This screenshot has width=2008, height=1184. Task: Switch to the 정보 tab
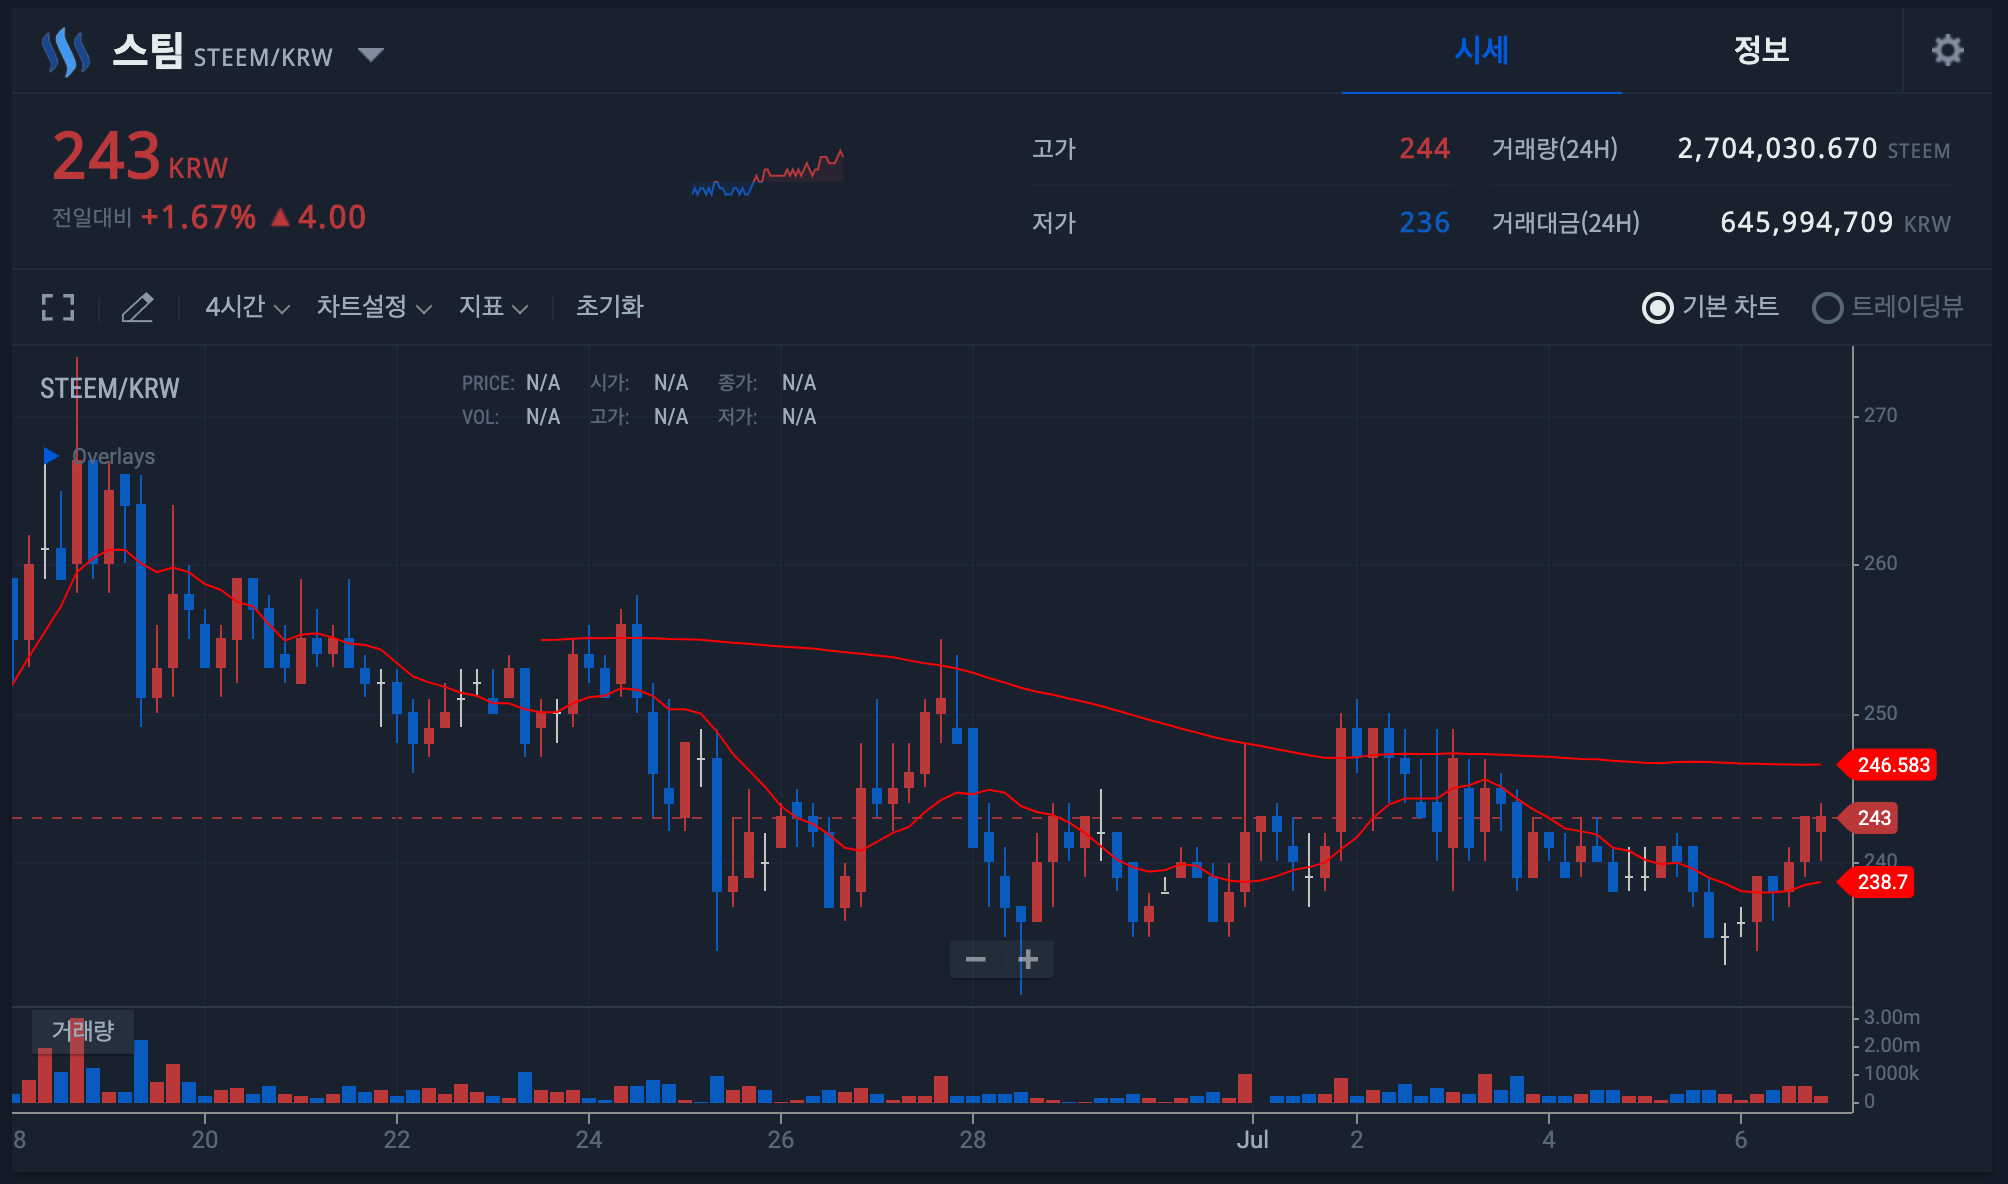click(x=1761, y=50)
